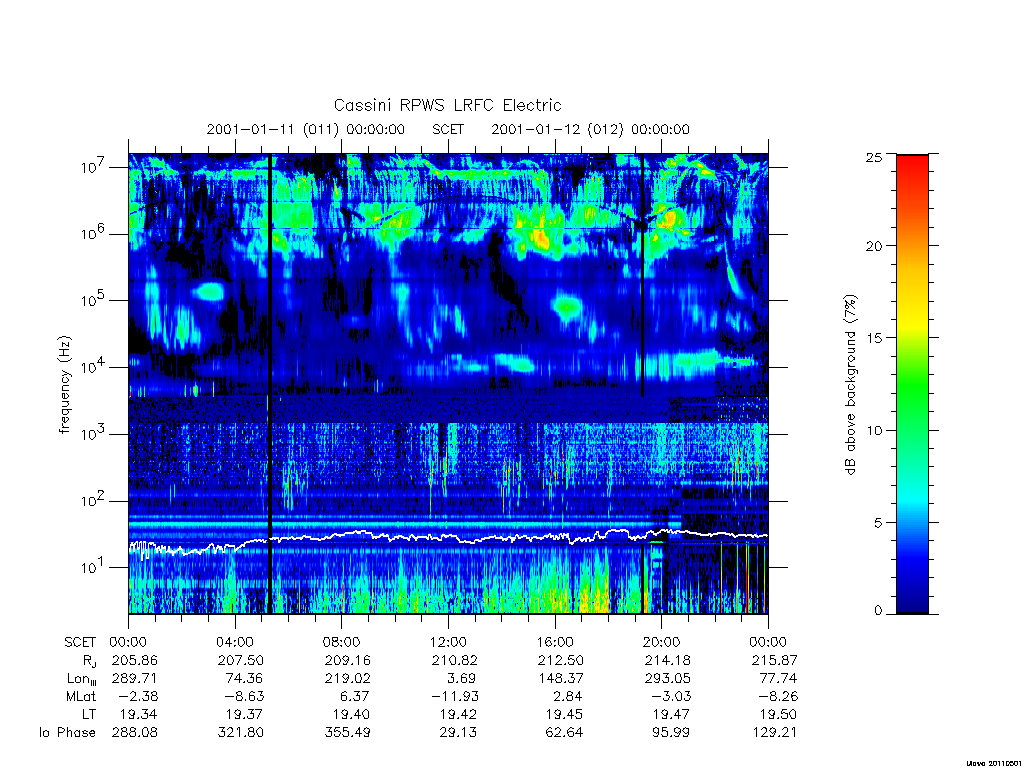
Task: Click the green middle of the color bar
Action: [912, 385]
